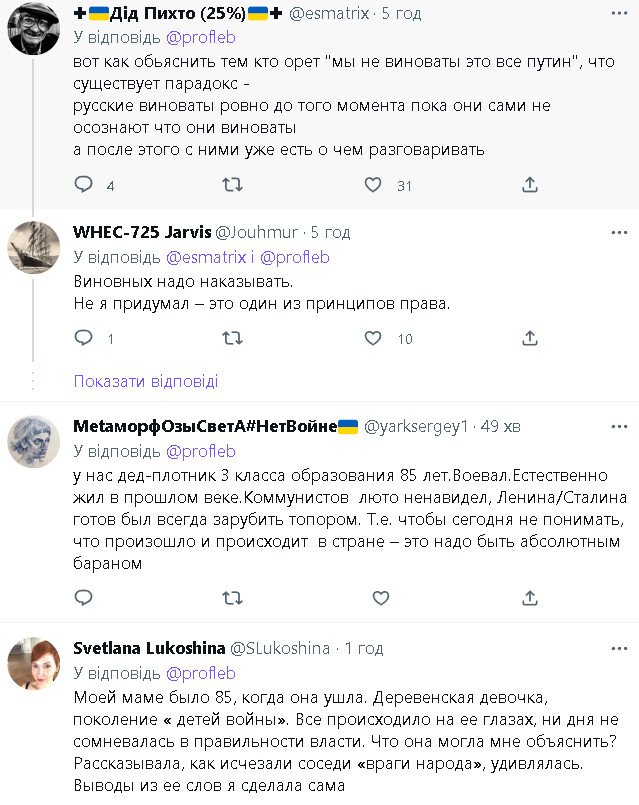Retweet WHEC-725 Jarvis's reply
Image resolution: width=639 pixels, height=805 pixels.
[231, 339]
